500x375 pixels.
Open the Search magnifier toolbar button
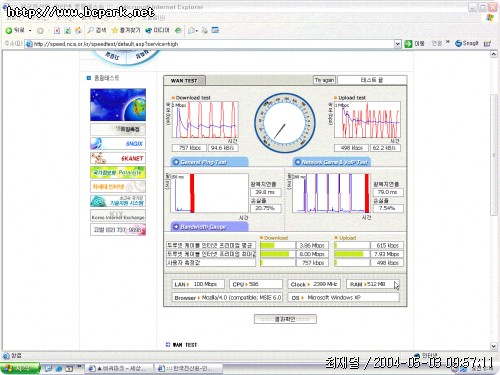[x=97, y=30]
